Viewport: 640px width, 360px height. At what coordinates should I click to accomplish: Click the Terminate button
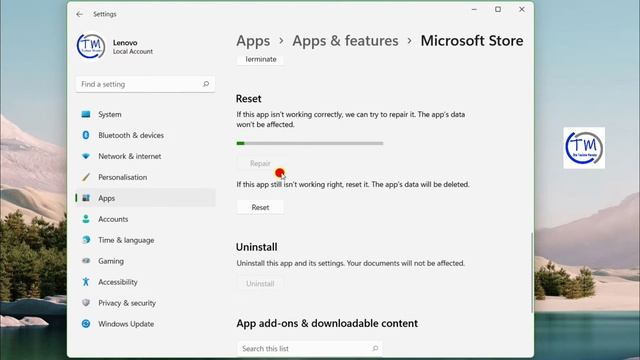(x=260, y=60)
